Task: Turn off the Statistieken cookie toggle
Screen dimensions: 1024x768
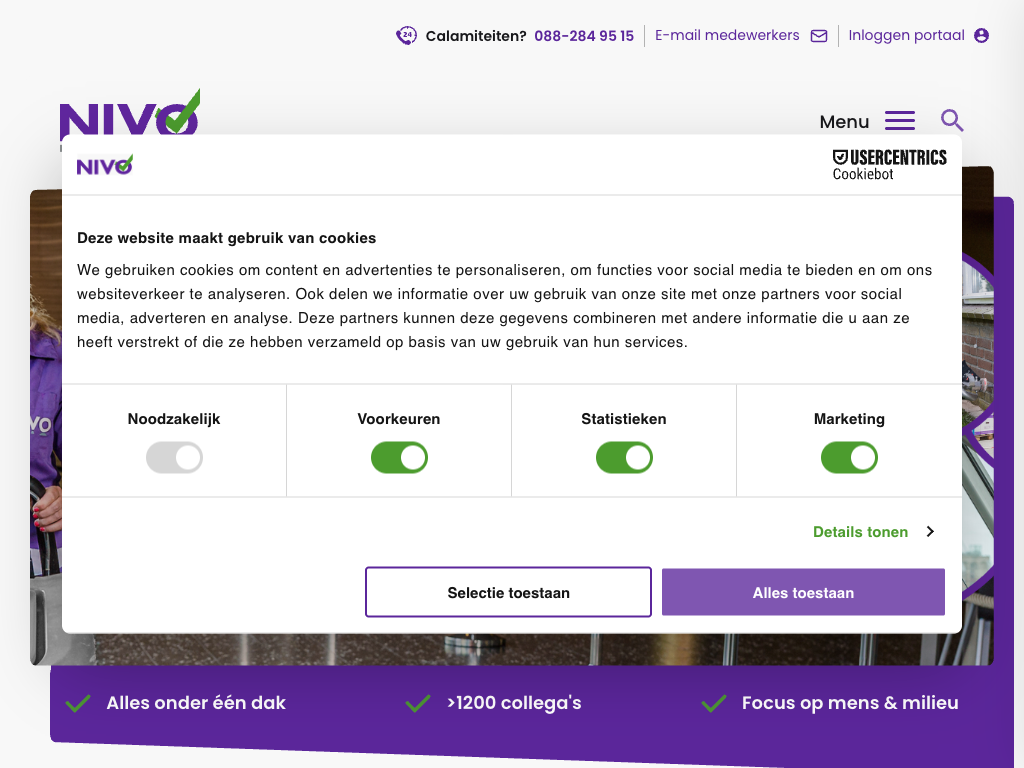Action: (x=624, y=459)
